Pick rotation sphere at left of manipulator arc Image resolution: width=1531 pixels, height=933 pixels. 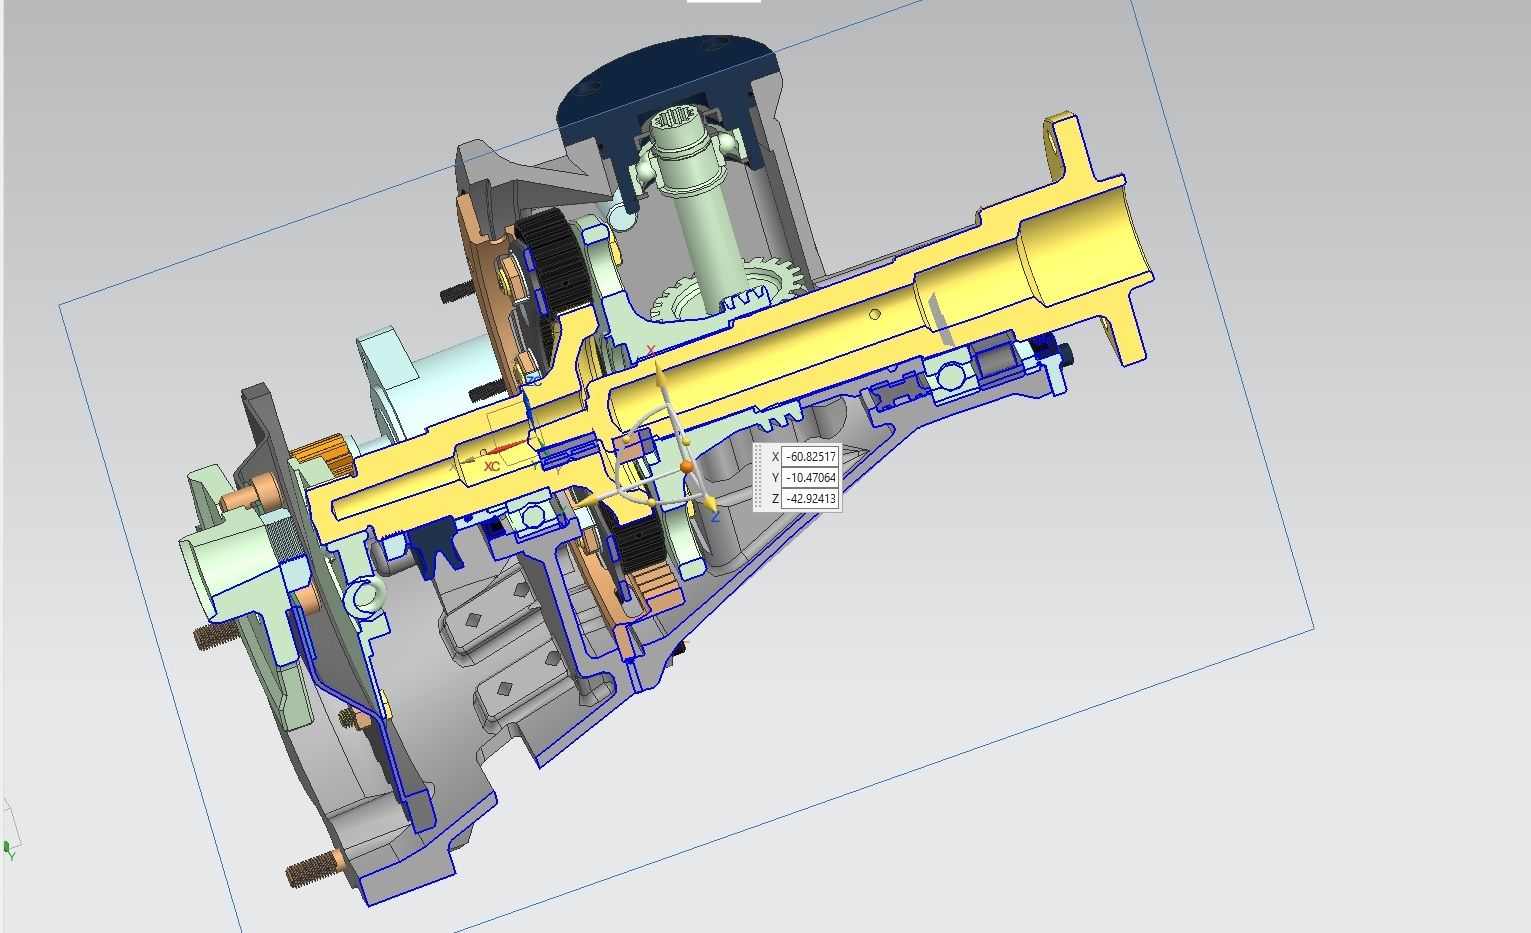(x=628, y=438)
